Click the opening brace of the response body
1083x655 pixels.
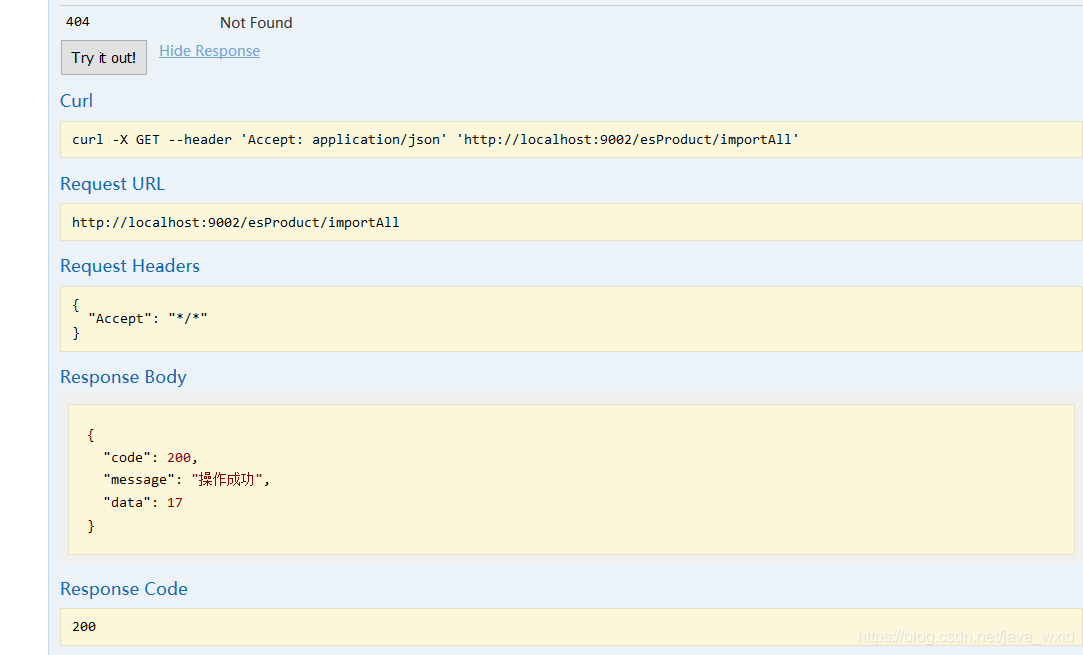[91, 435]
